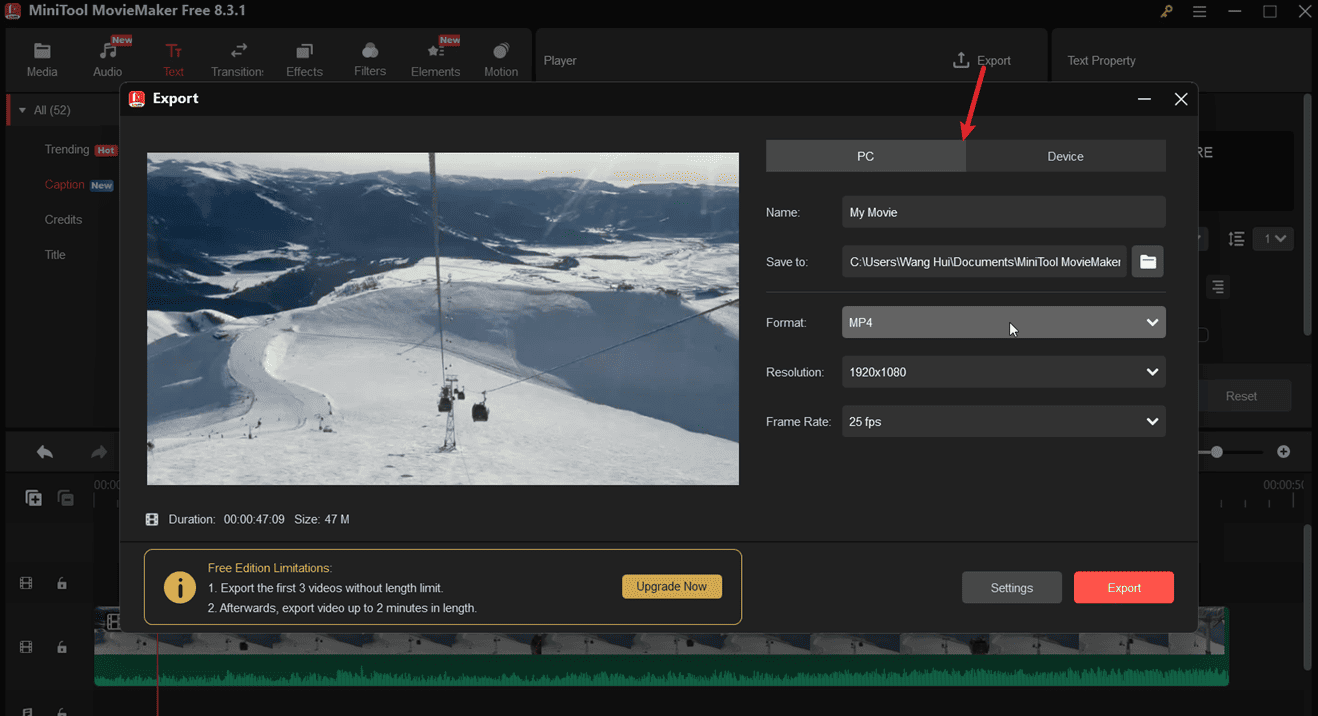Click the Undo arrow above the timeline
This screenshot has height=716, width=1318.
[x=44, y=452]
